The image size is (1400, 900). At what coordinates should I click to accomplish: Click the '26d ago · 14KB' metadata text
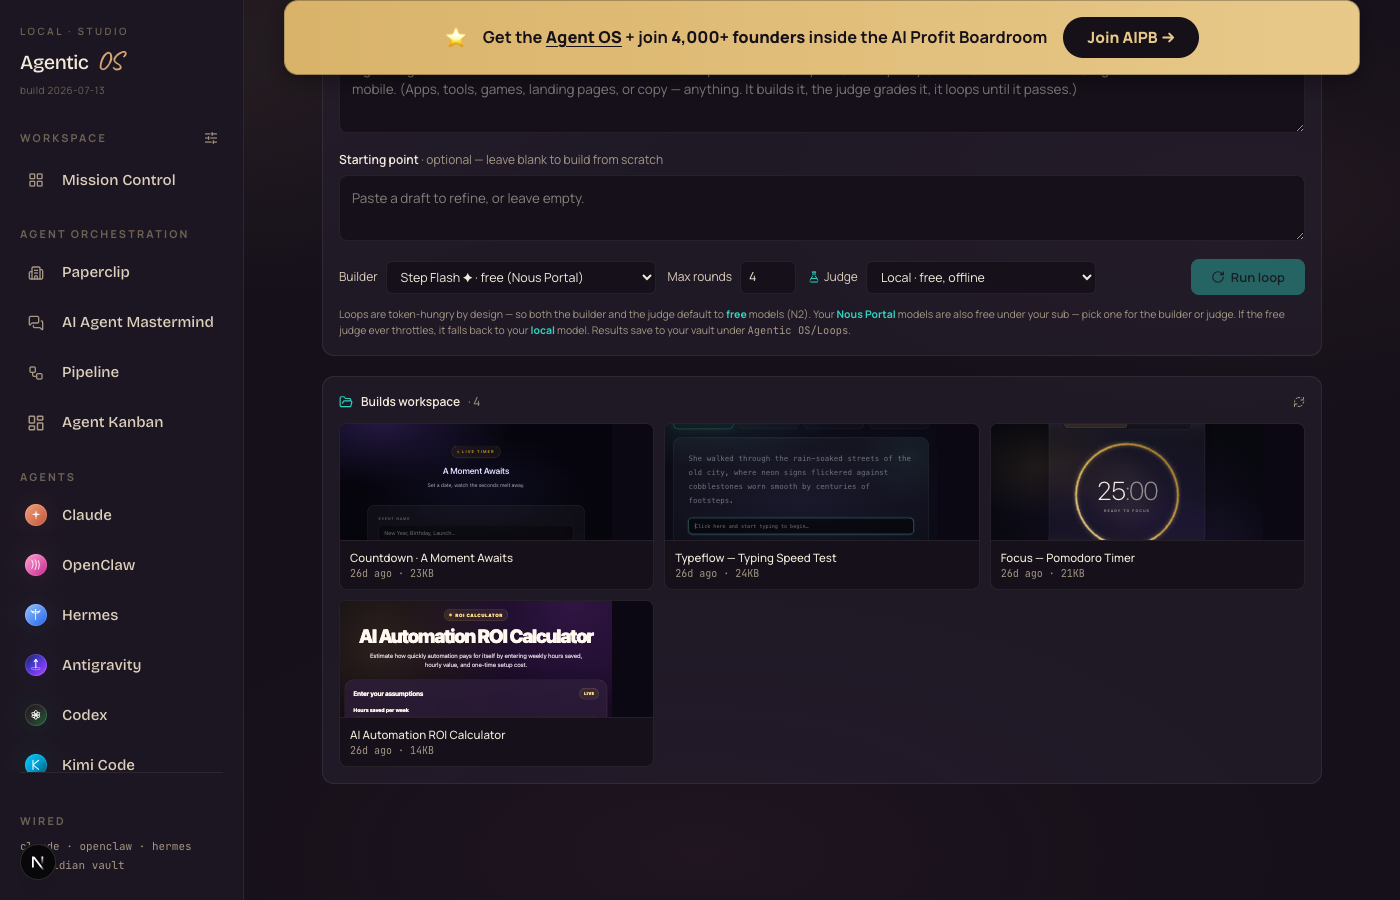pyautogui.click(x=392, y=751)
